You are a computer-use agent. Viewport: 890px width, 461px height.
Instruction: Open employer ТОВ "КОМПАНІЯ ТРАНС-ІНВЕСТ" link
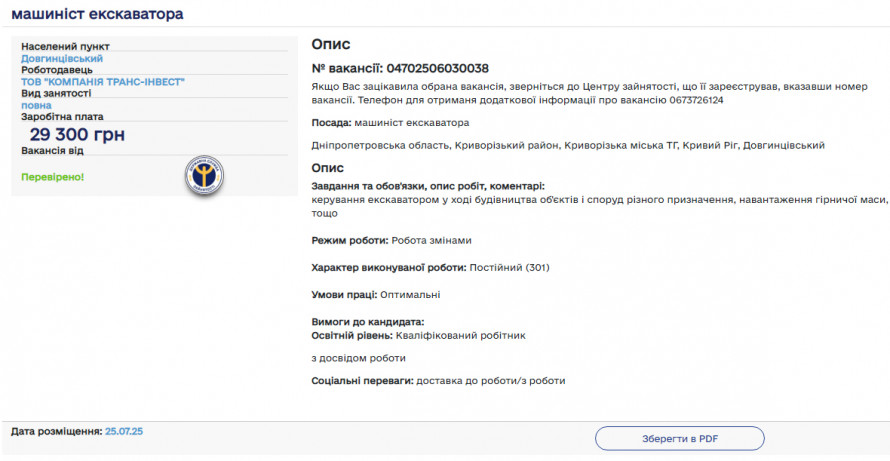tap(103, 82)
